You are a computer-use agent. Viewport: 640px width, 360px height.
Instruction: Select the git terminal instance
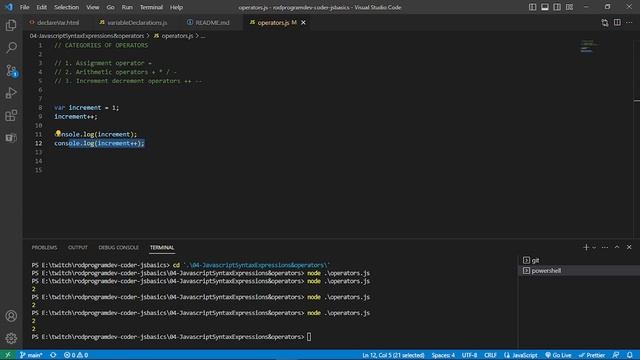pyautogui.click(x=579, y=260)
